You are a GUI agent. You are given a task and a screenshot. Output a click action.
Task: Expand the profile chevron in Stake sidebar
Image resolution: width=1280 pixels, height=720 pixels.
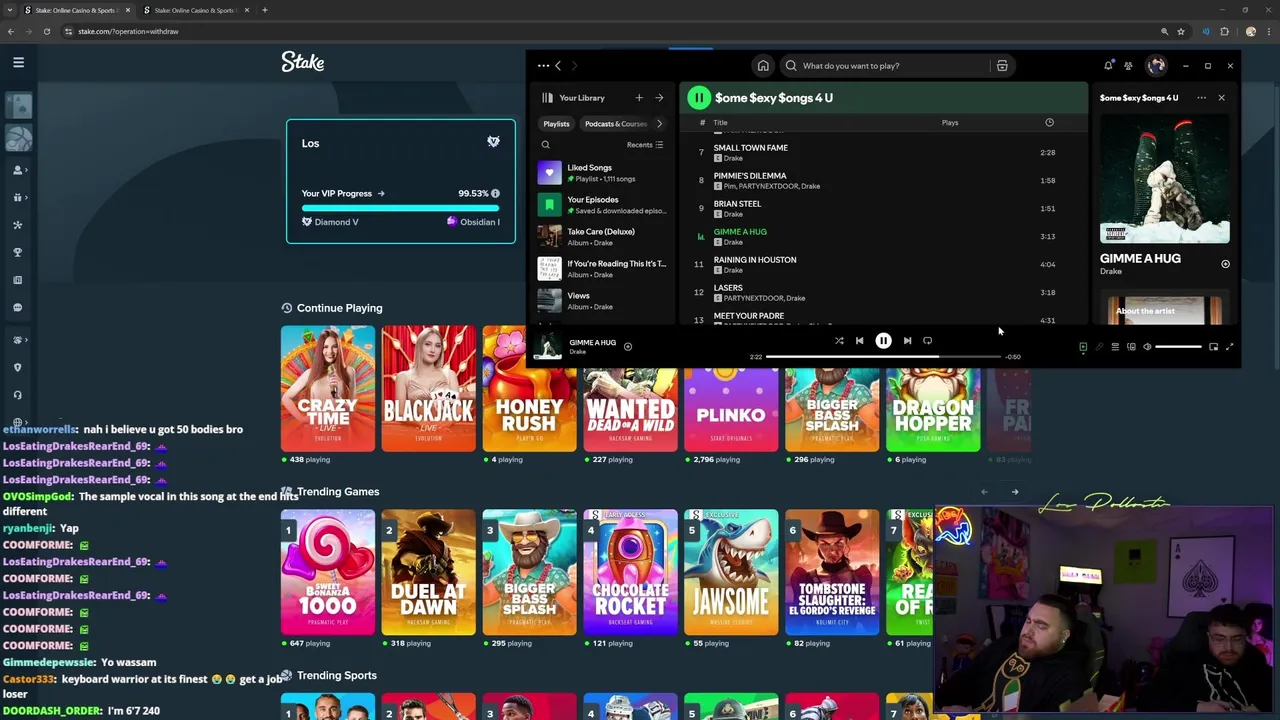(x=28, y=170)
